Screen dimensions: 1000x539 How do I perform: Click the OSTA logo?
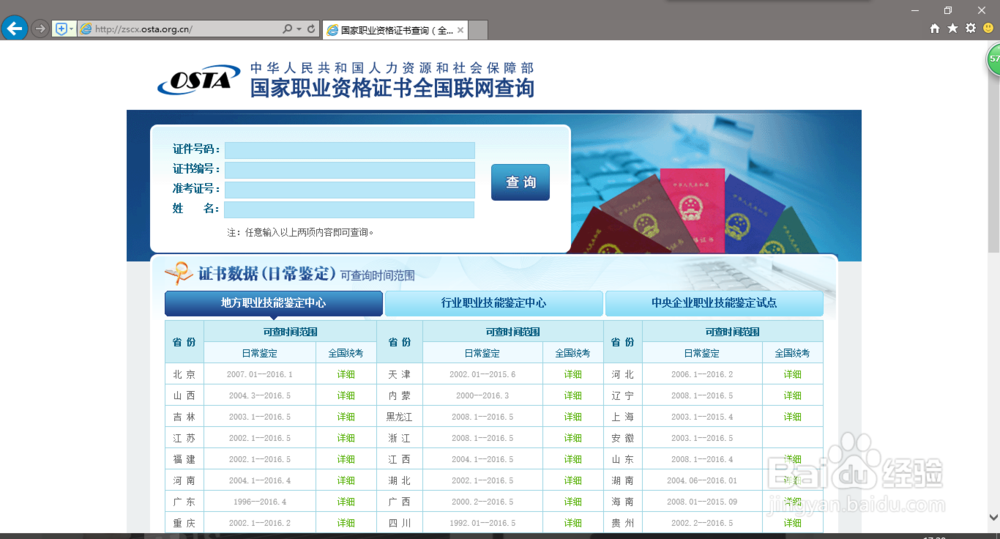click(x=198, y=80)
